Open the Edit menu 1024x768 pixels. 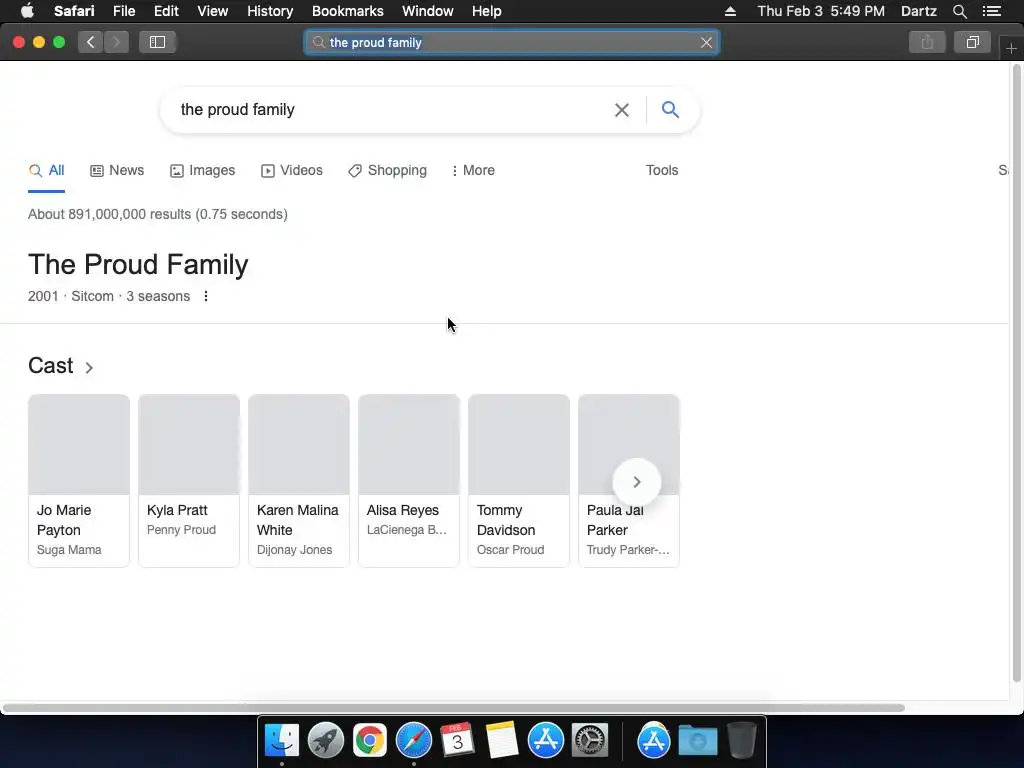coord(167,11)
